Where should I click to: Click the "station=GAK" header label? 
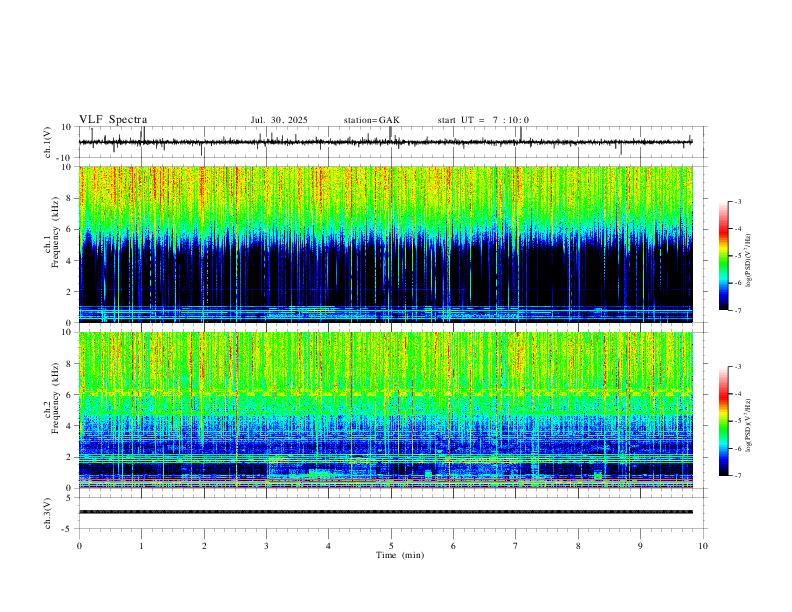coord(371,120)
